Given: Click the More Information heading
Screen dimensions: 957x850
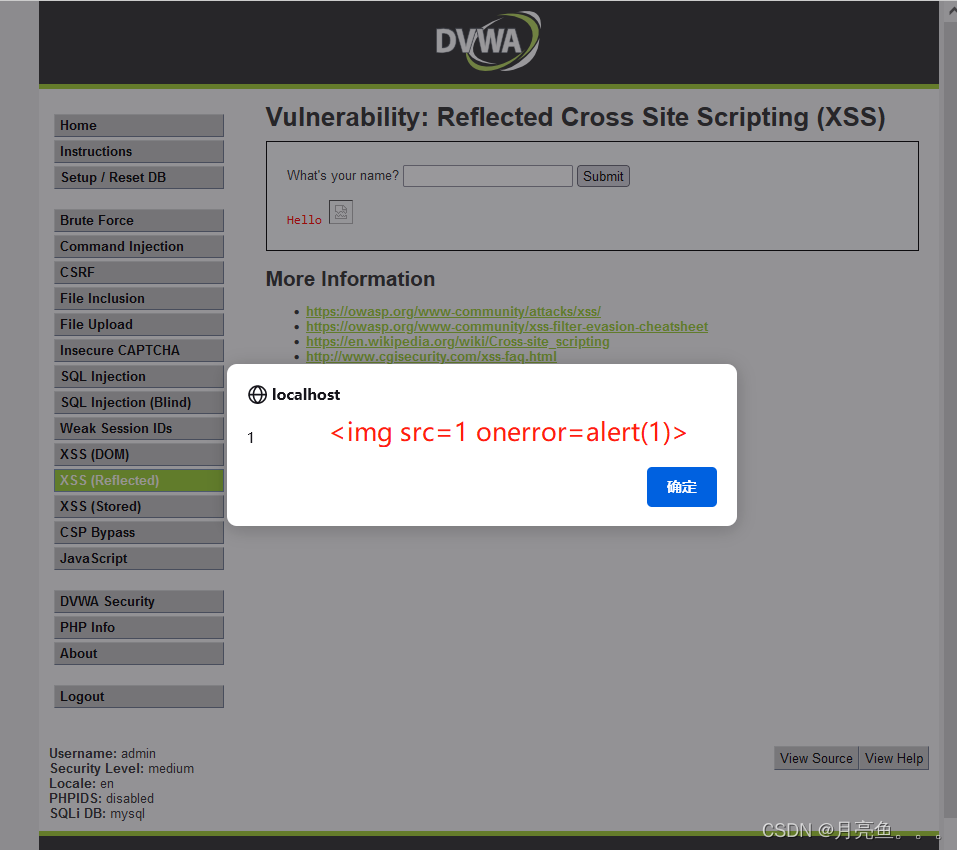Looking at the screenshot, I should click(x=350, y=279).
